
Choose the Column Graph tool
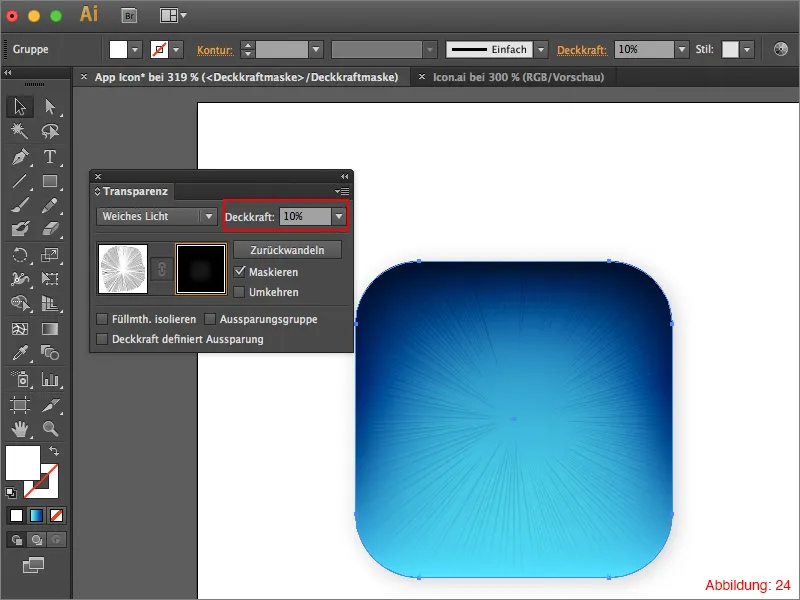tap(49, 379)
